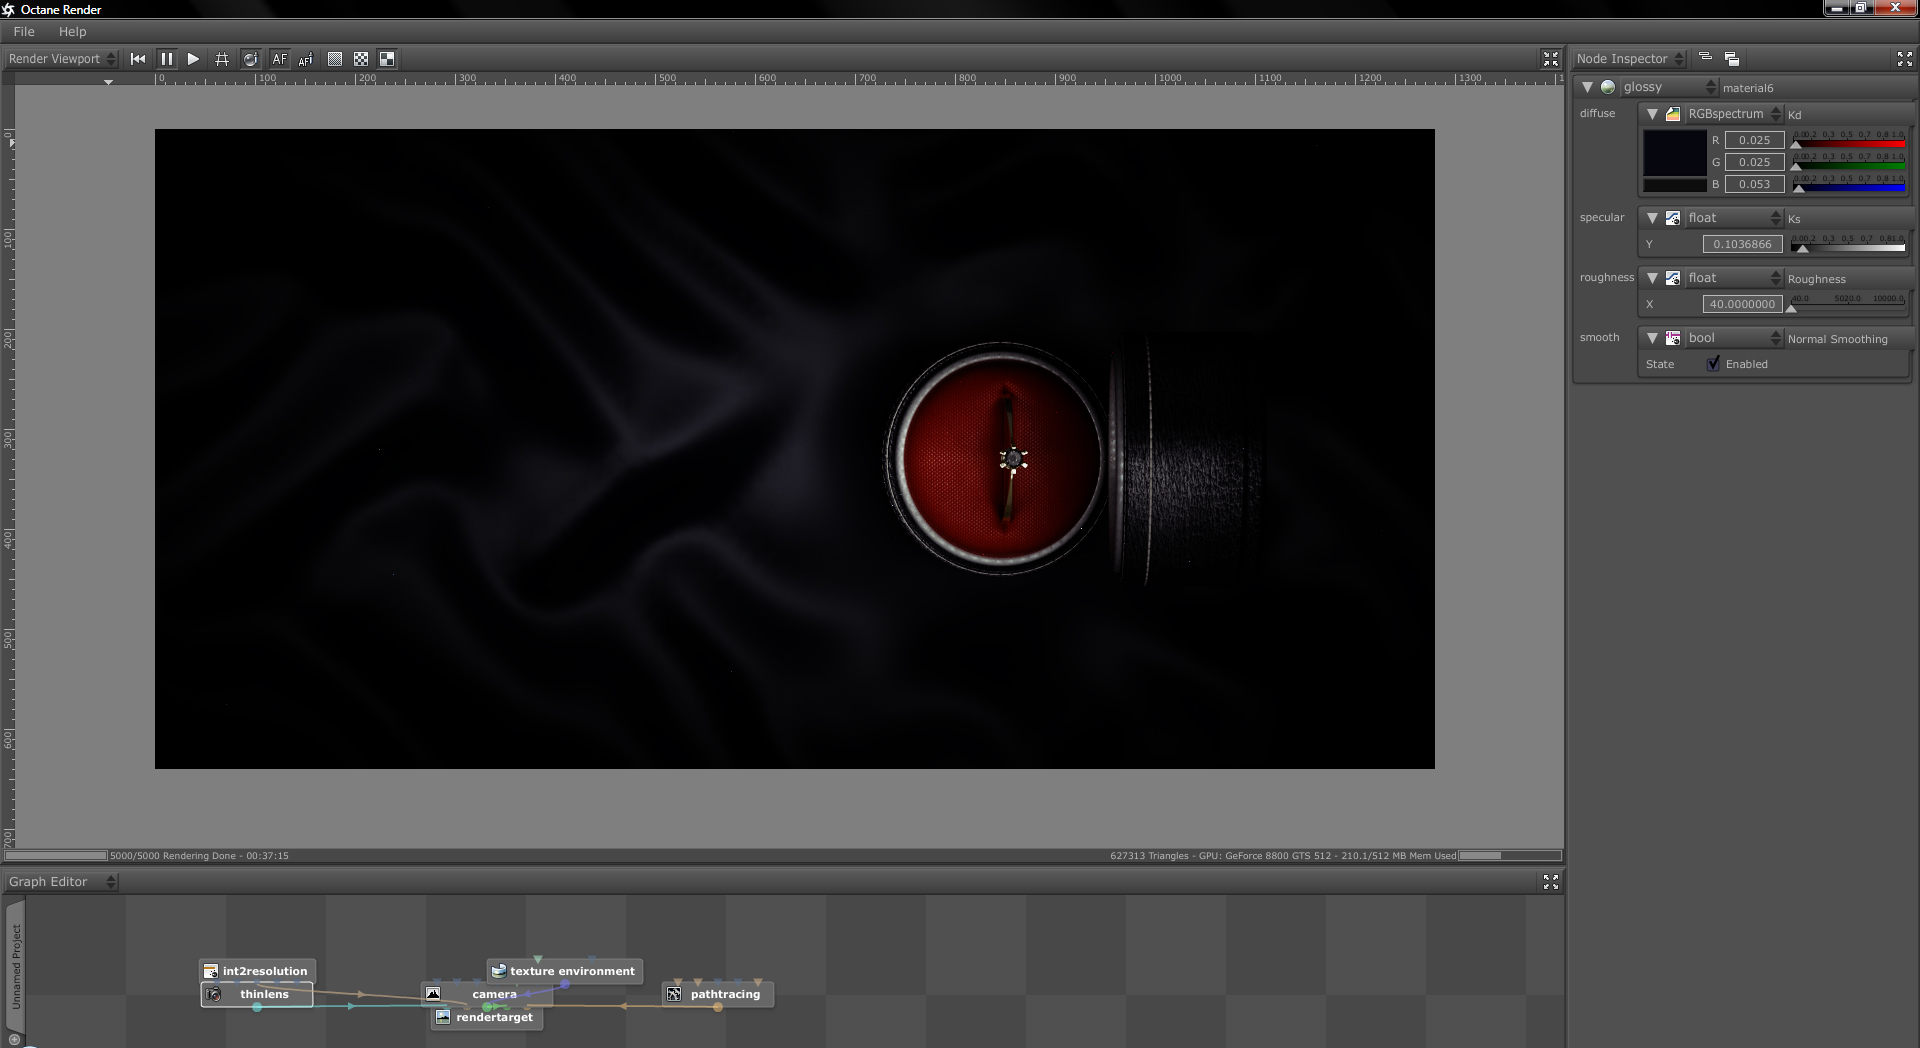Collapse the glossy material6 section
1920x1048 pixels.
(1587, 87)
